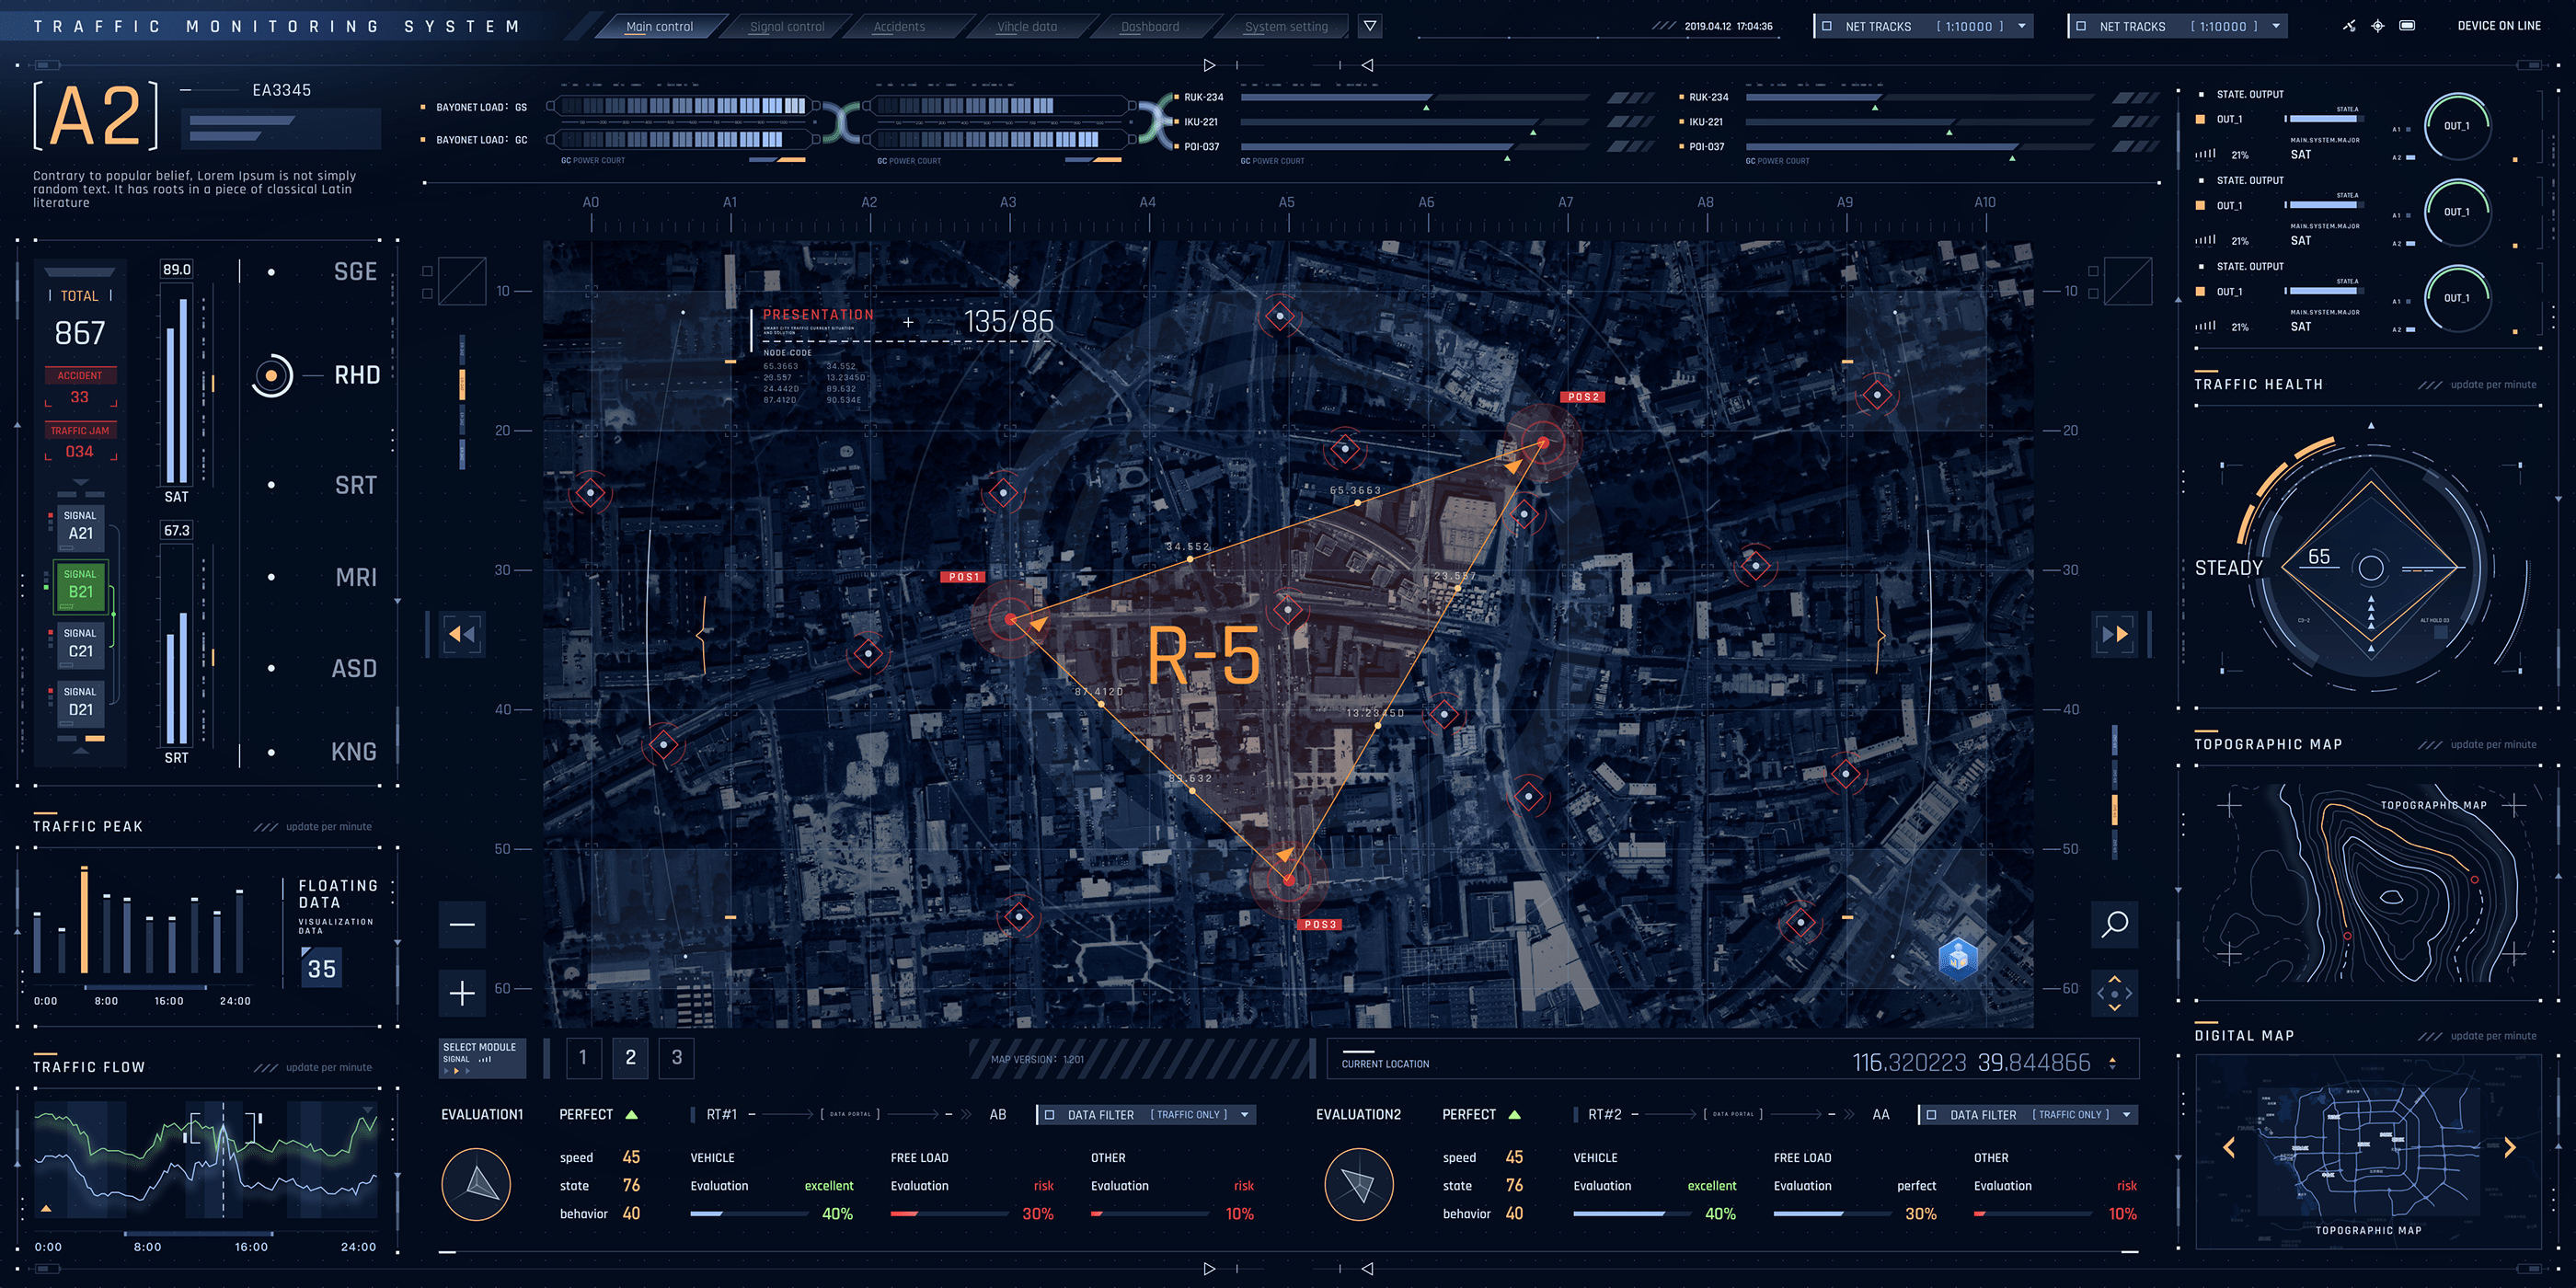Viewport: 2576px width, 1288px height.
Task: Select the ASD signal status icon
Action: pos(270,669)
